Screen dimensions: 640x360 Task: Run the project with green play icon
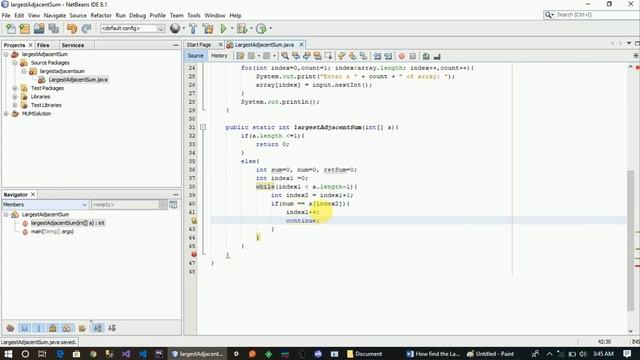click(223, 29)
